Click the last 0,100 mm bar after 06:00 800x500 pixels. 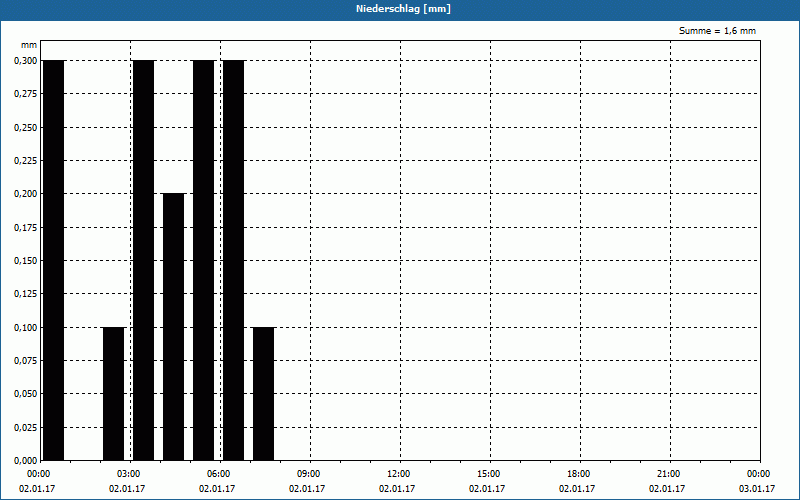click(263, 393)
